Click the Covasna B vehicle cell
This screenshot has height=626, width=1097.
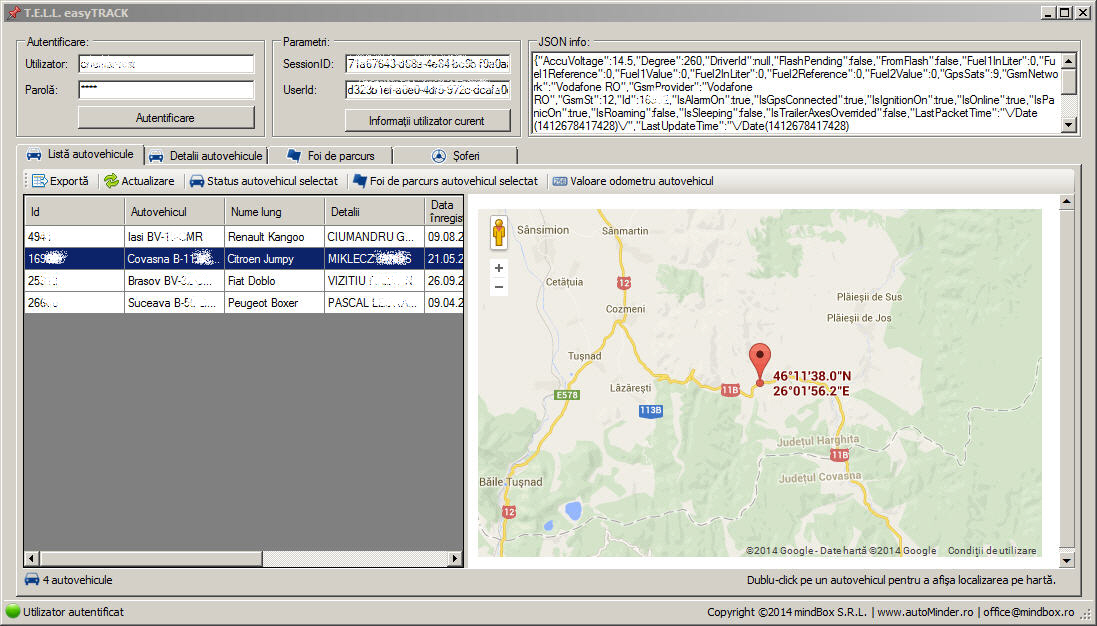click(x=175, y=259)
